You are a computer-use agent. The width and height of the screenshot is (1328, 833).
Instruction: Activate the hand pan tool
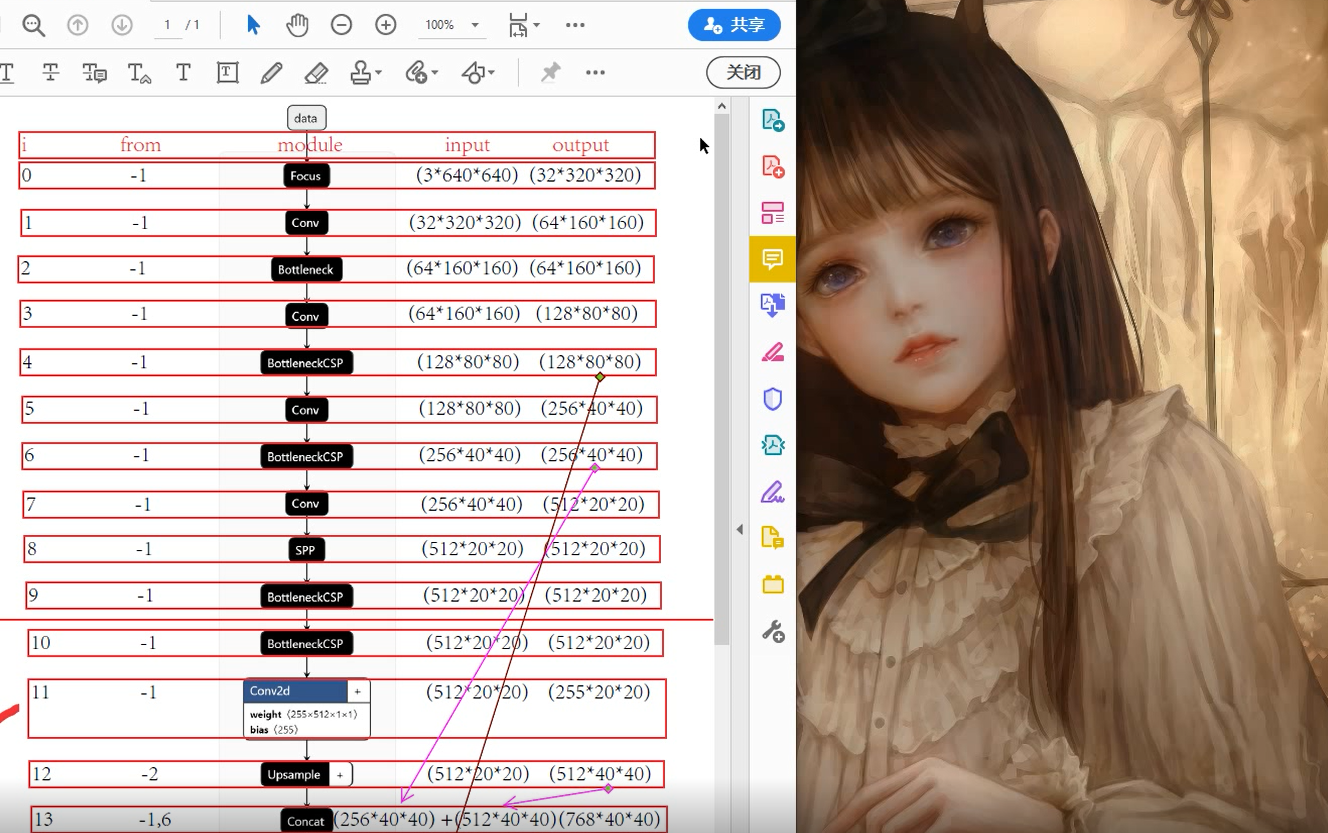(297, 25)
